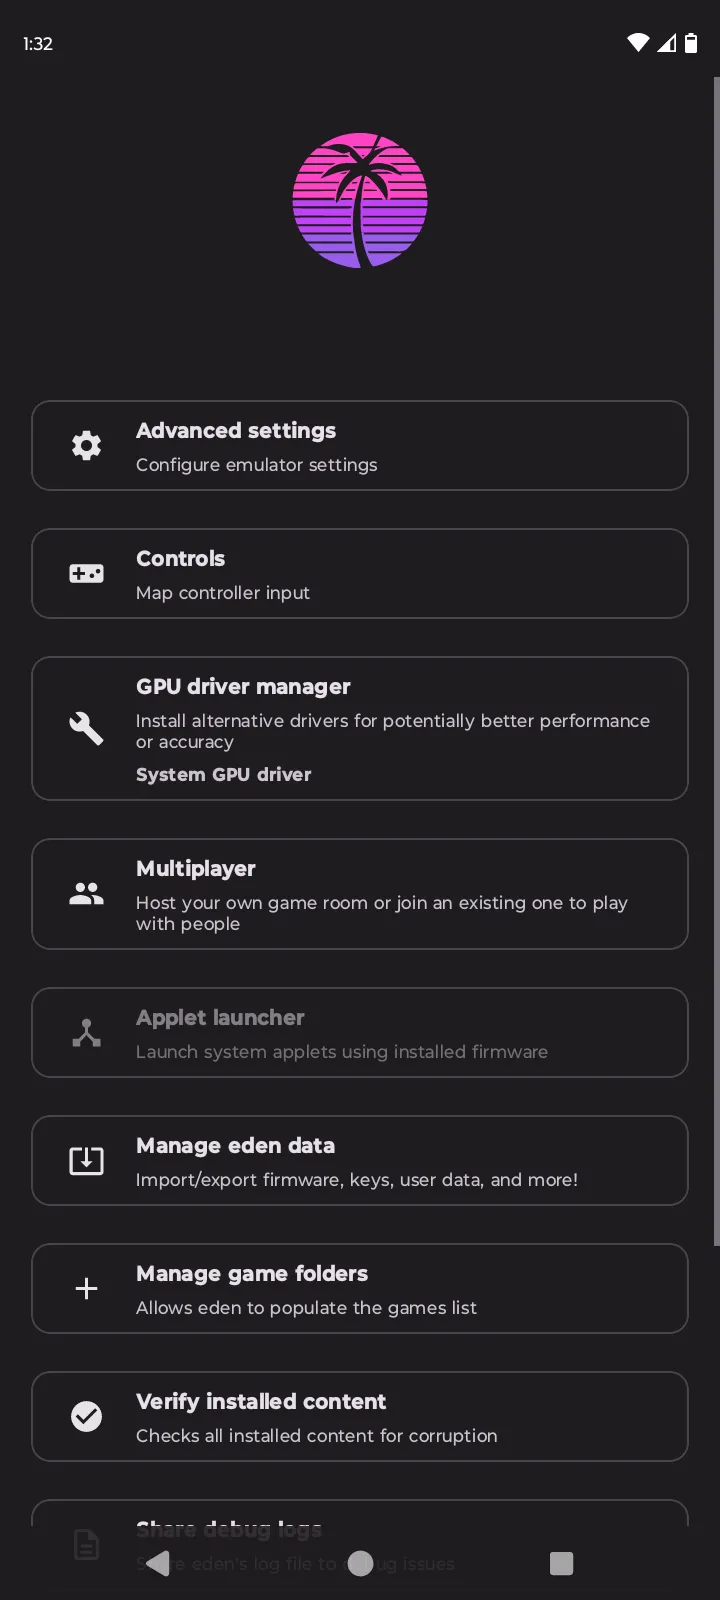Tap the checkmark icon for Verify installed content
720x1600 pixels.
[87, 1416]
